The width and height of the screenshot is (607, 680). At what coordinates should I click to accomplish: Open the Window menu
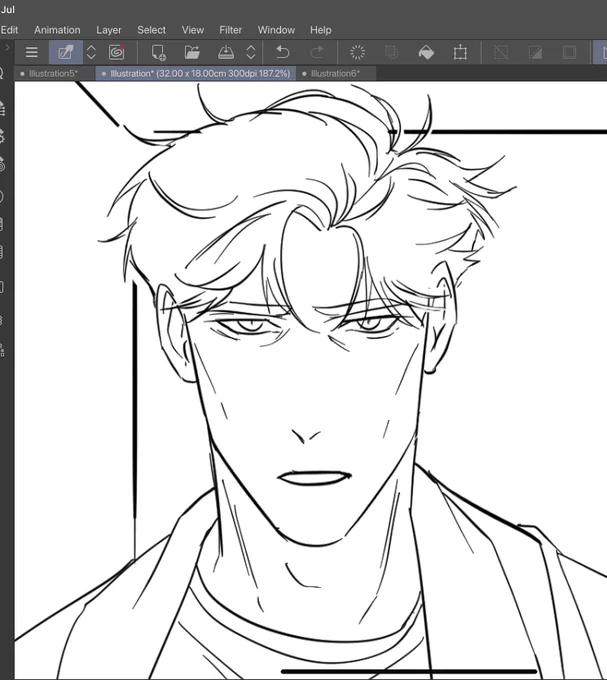tap(276, 30)
